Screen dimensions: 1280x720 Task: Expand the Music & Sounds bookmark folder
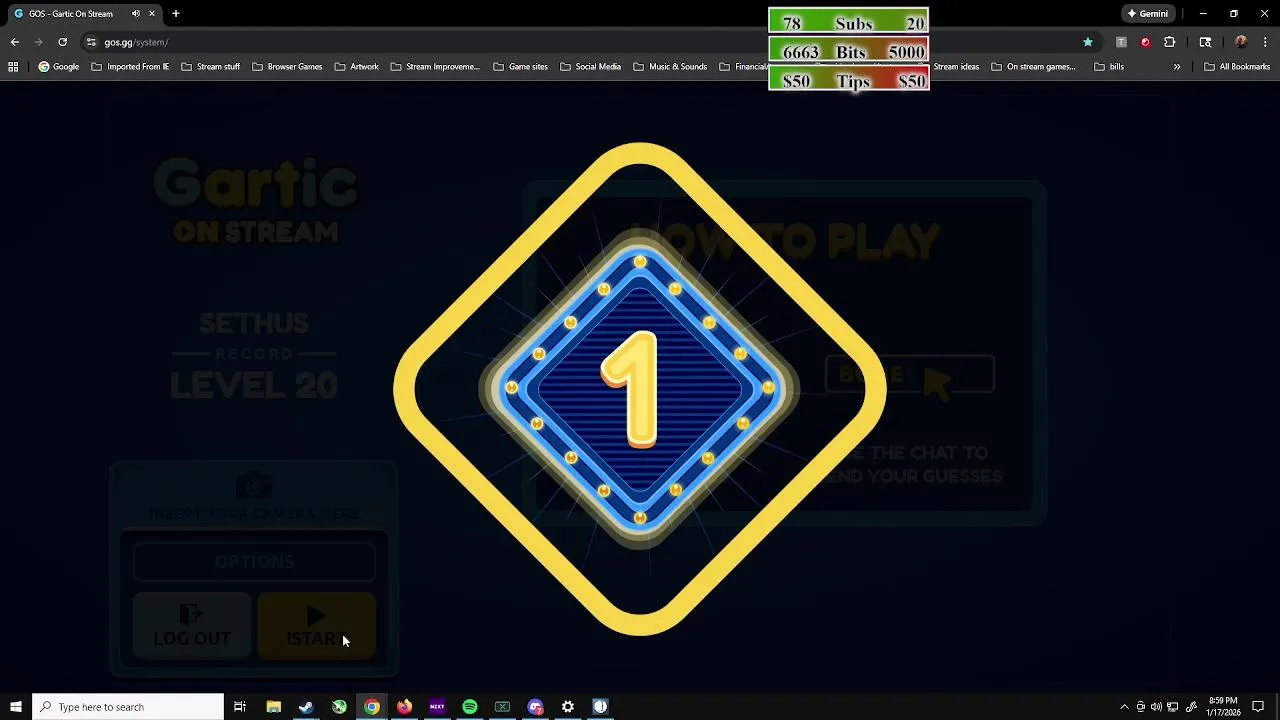[x=671, y=67]
